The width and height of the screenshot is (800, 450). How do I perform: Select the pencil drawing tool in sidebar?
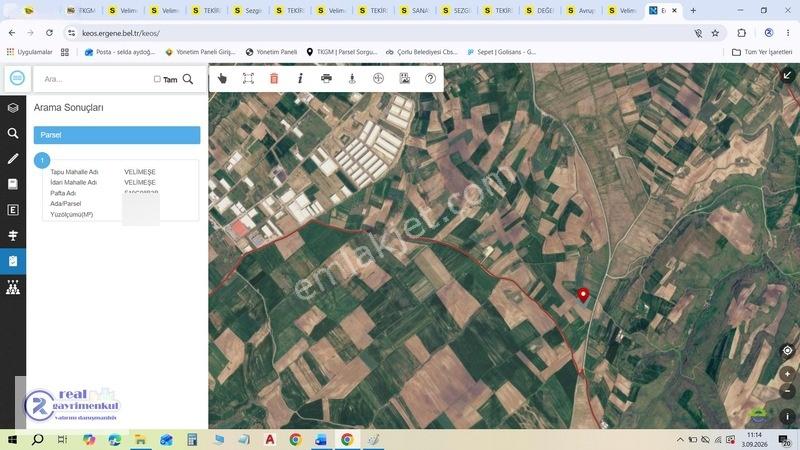pyautogui.click(x=13, y=159)
